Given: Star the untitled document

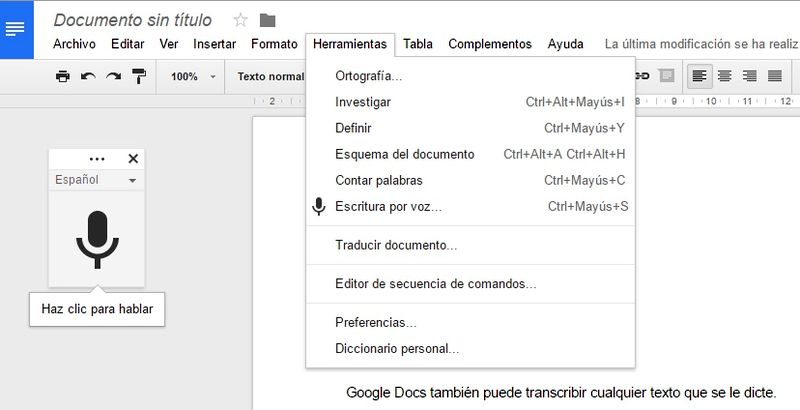Looking at the screenshot, I should coord(240,20).
